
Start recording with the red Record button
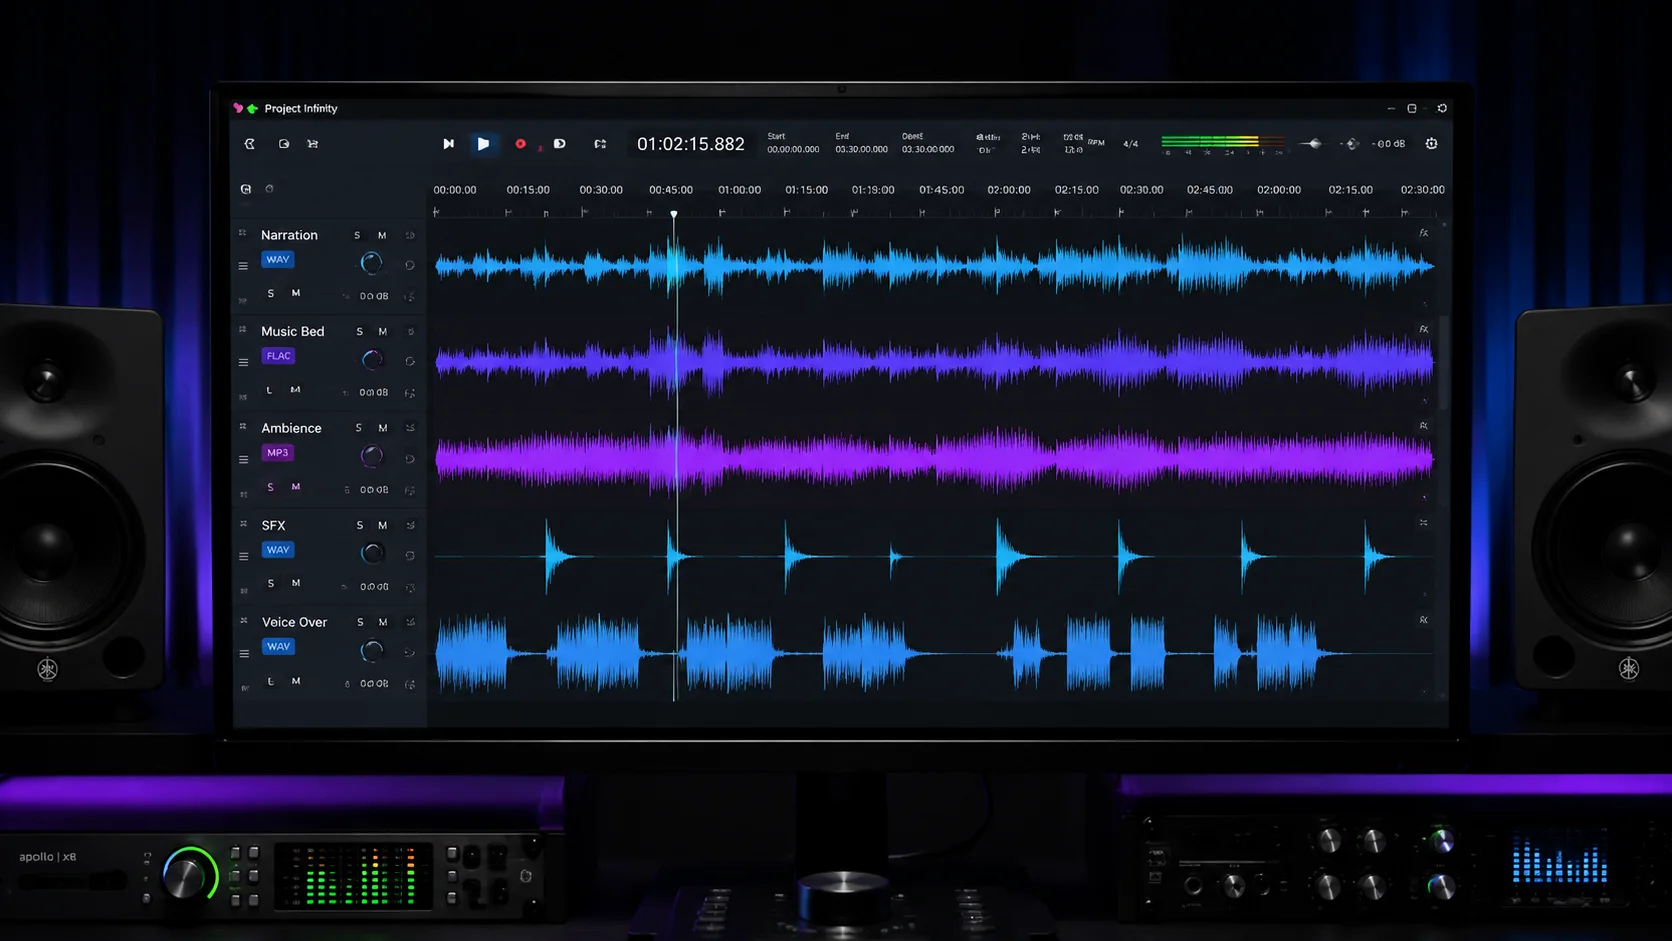click(x=520, y=144)
